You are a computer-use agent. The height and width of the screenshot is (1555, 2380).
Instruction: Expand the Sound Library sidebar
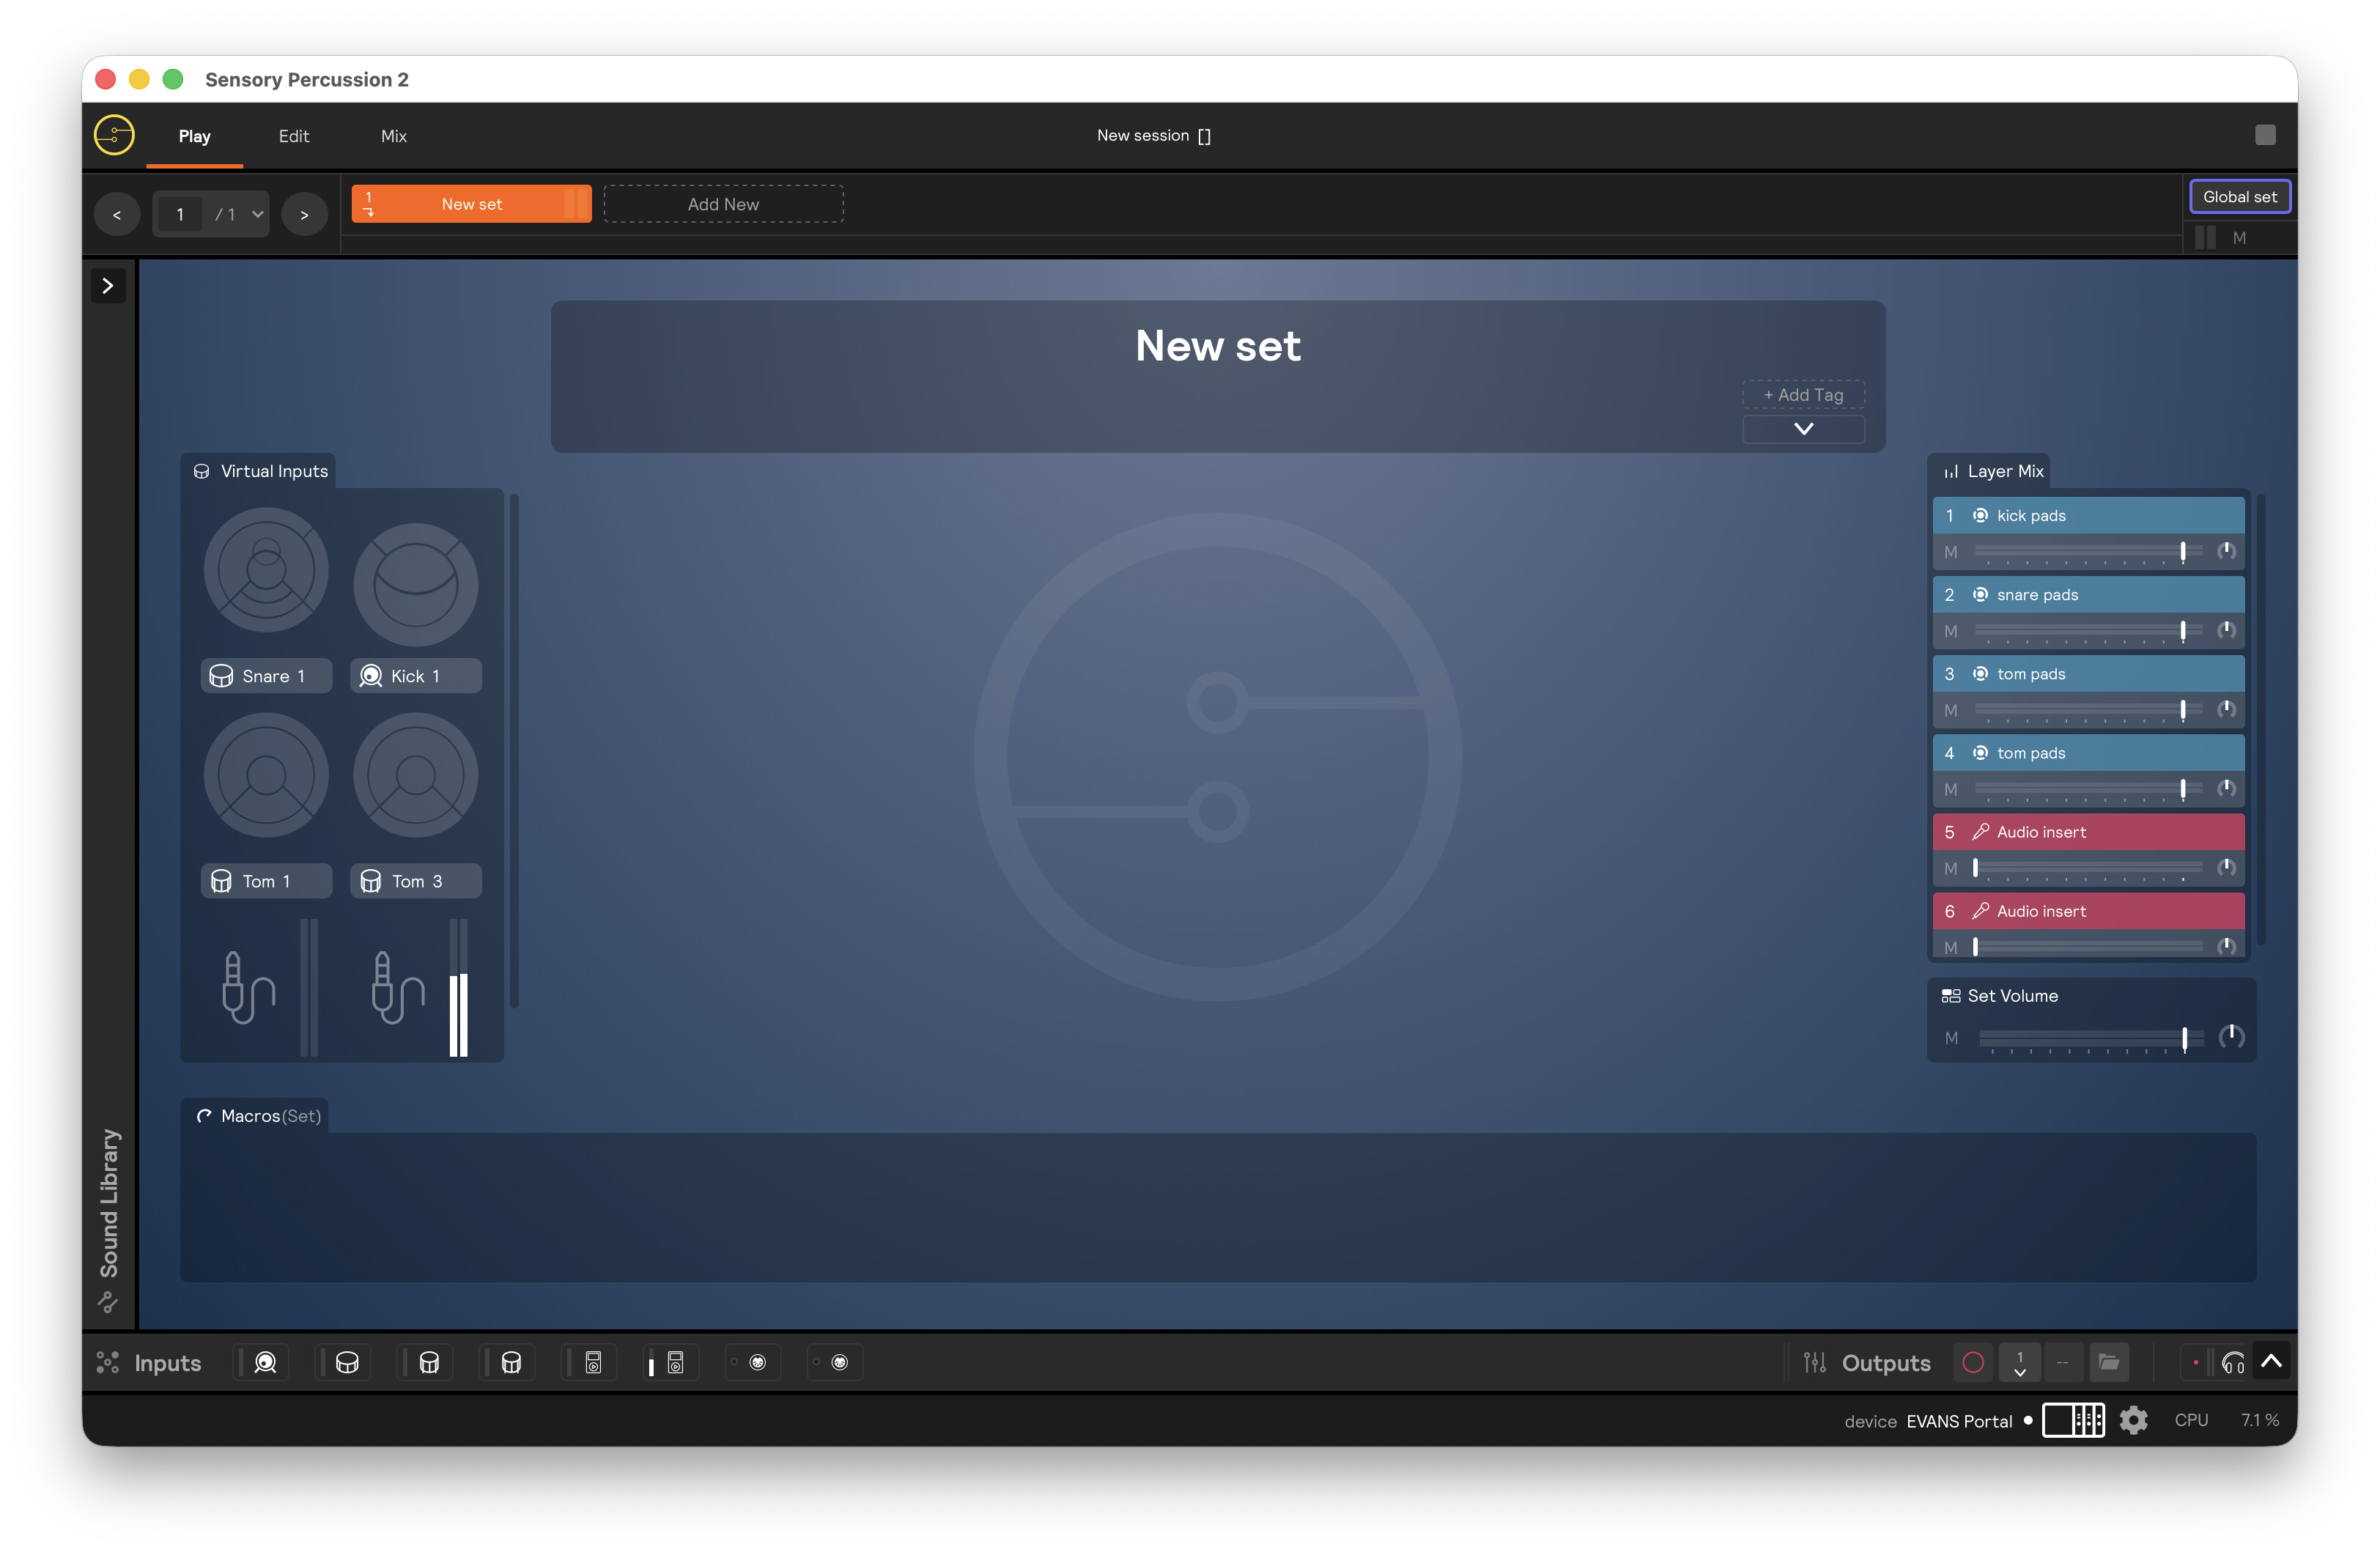click(108, 286)
